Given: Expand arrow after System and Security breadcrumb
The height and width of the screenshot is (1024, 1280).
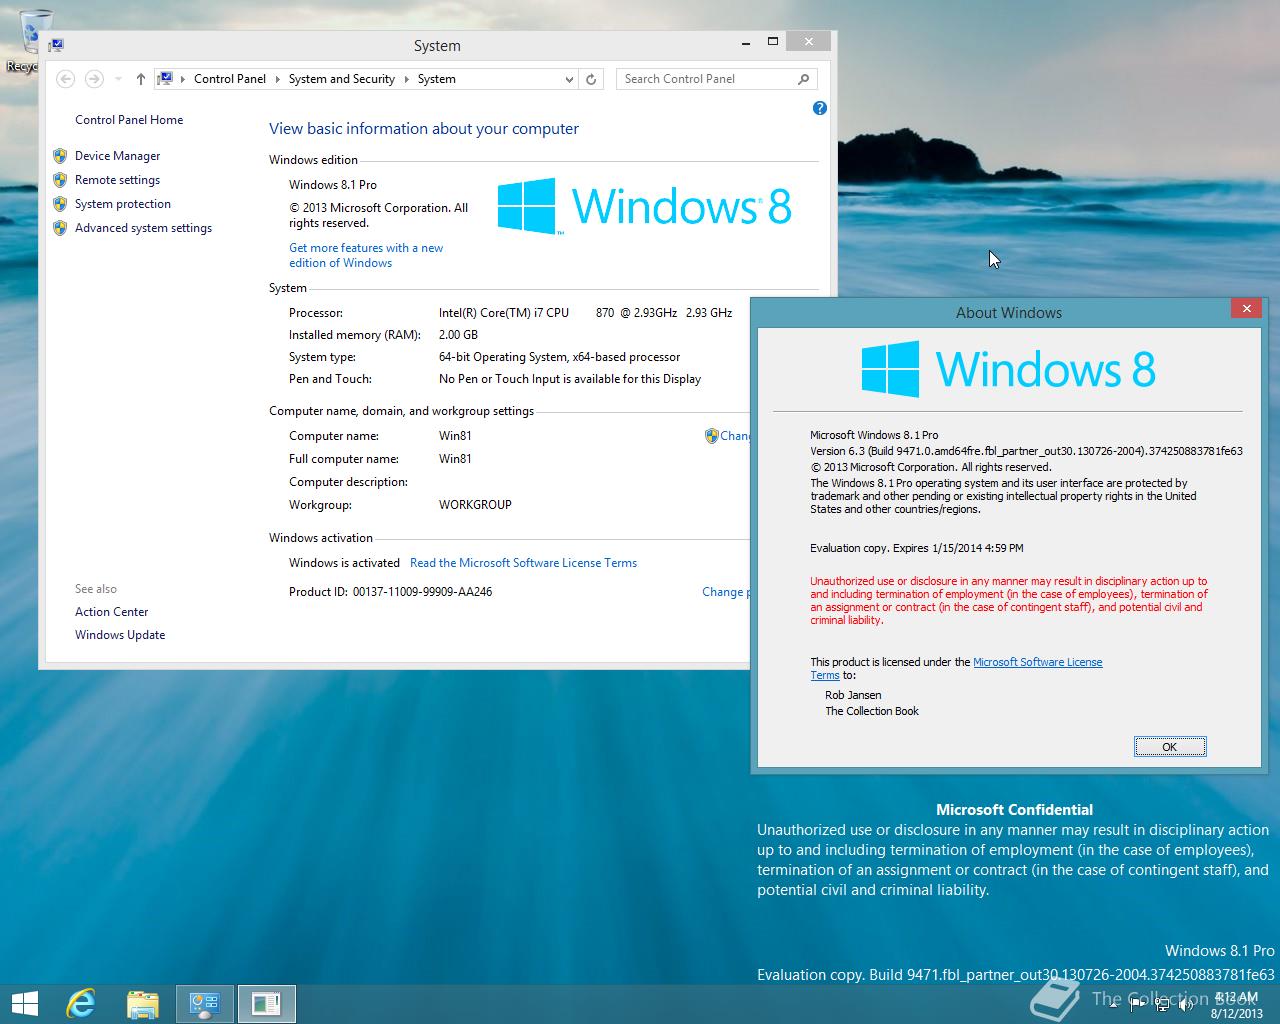Looking at the screenshot, I should pyautogui.click(x=406, y=79).
